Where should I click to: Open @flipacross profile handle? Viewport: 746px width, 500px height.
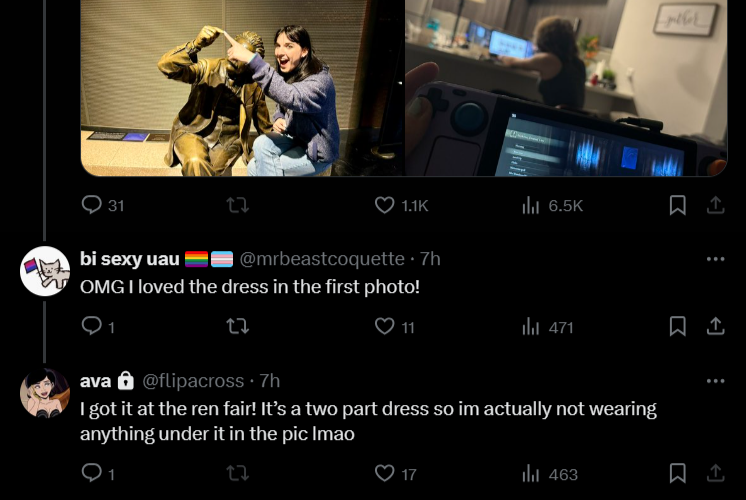point(193,381)
